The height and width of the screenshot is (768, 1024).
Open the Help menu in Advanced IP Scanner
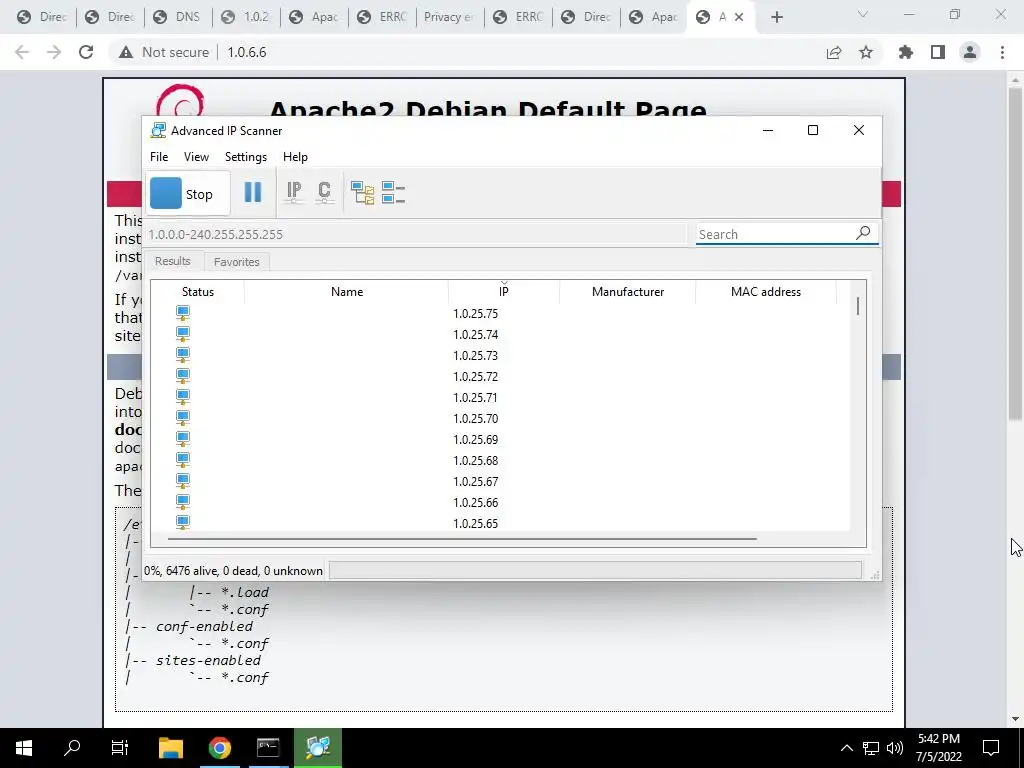295,157
